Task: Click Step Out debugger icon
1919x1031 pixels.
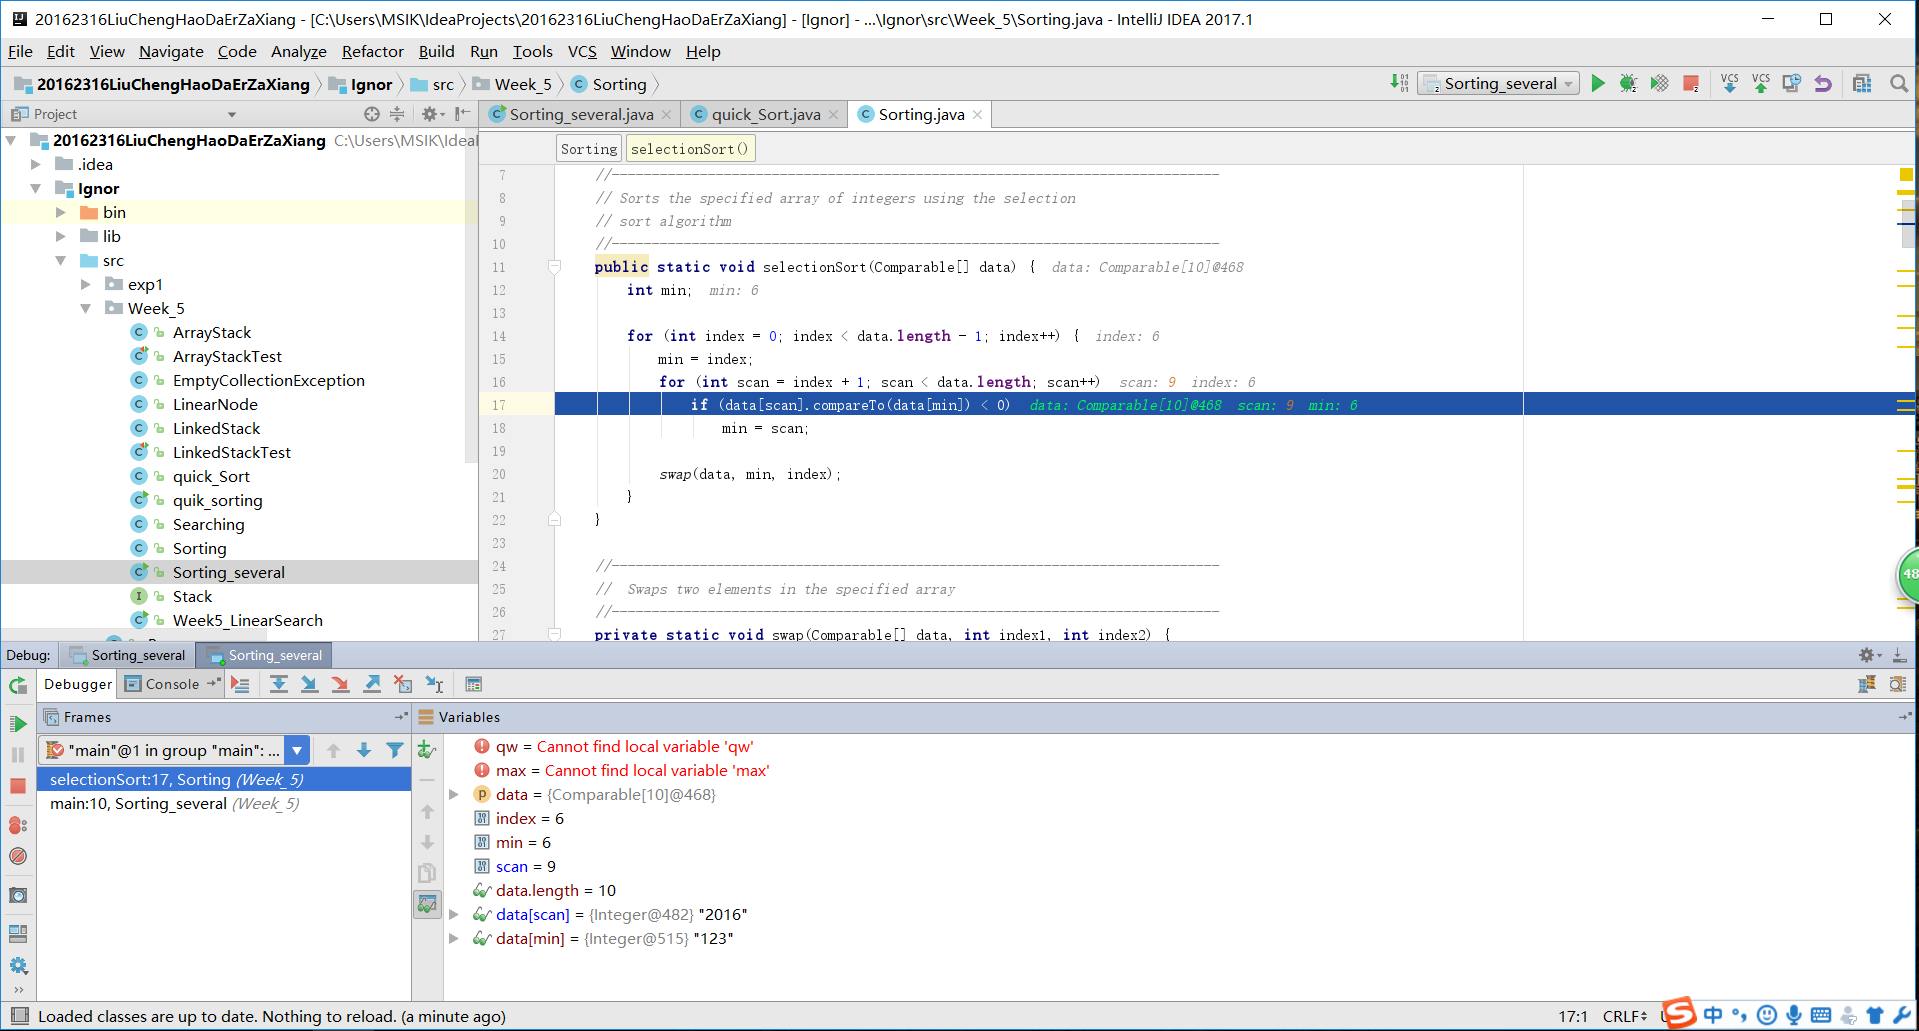Action: pyautogui.click(x=372, y=684)
